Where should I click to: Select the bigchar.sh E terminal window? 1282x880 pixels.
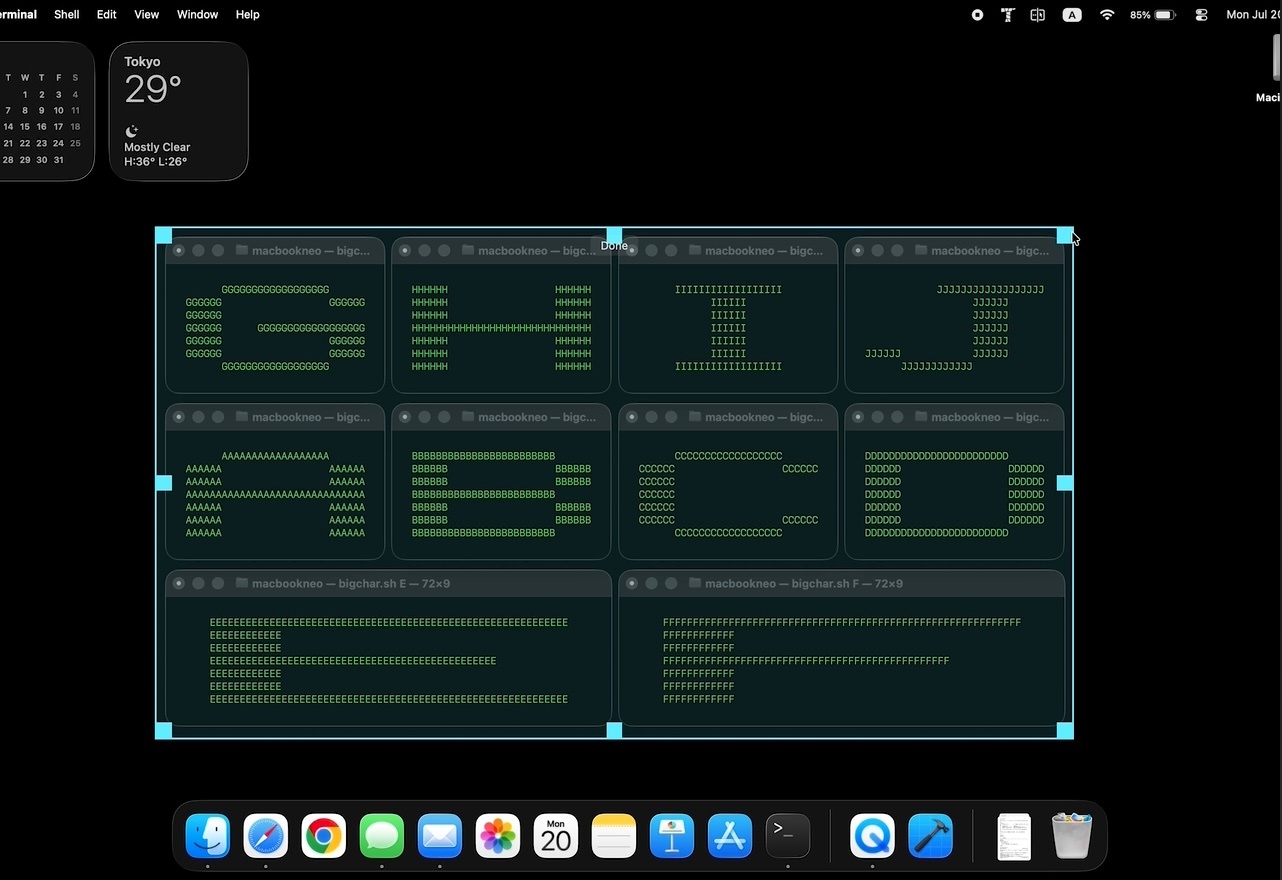tap(388, 648)
